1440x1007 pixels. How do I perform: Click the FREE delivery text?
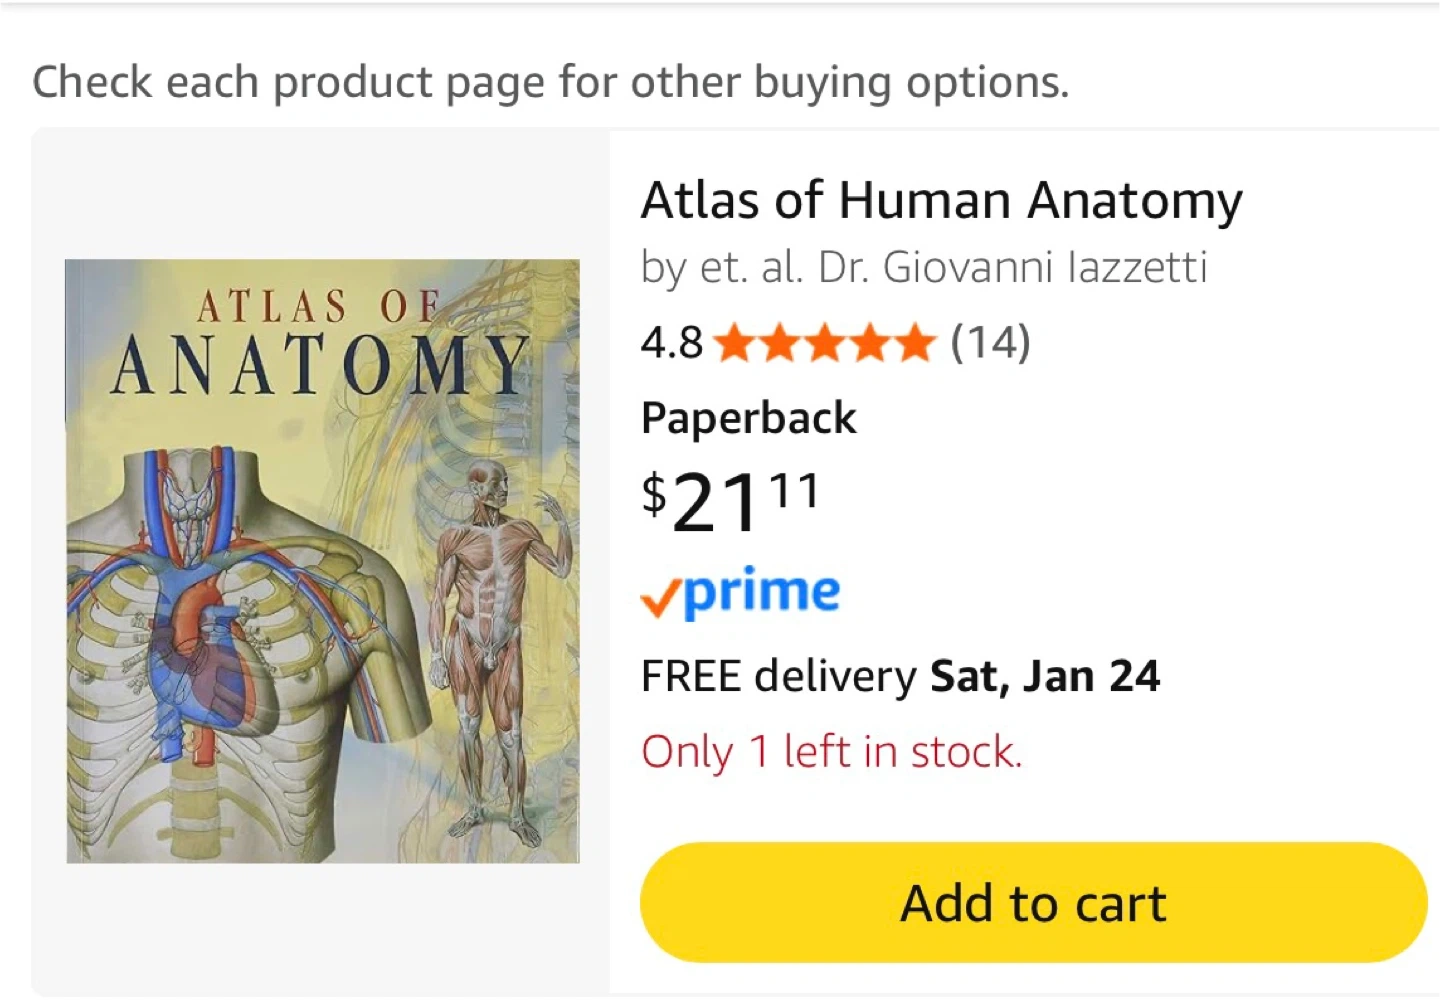coord(778,676)
